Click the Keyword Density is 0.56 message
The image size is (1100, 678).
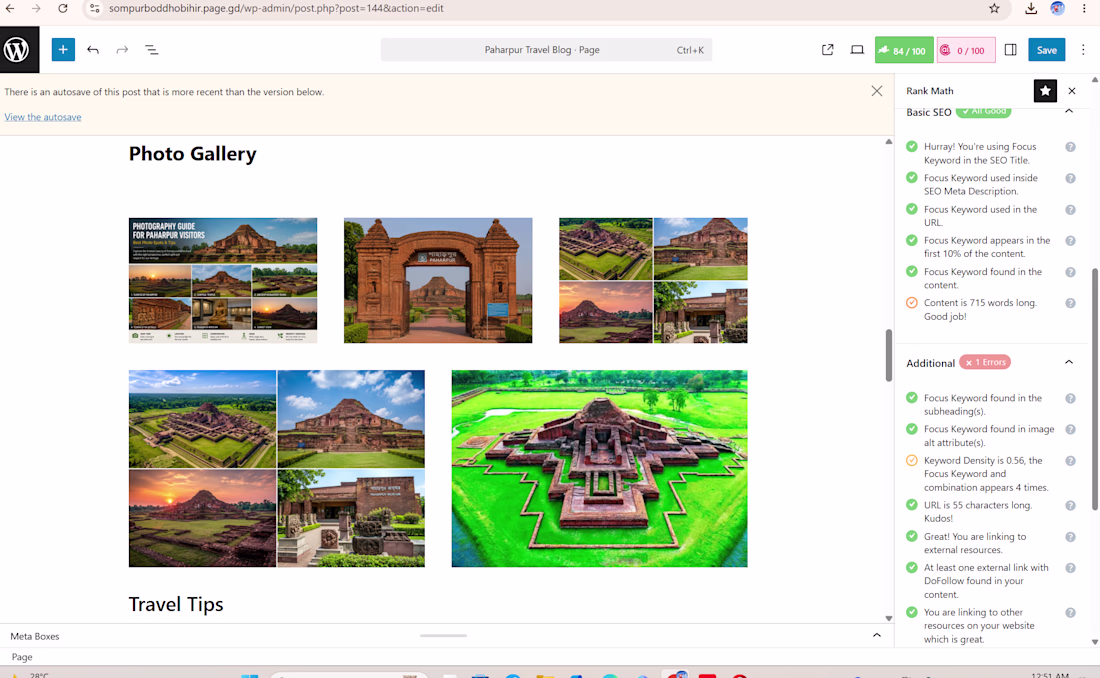coord(986,474)
